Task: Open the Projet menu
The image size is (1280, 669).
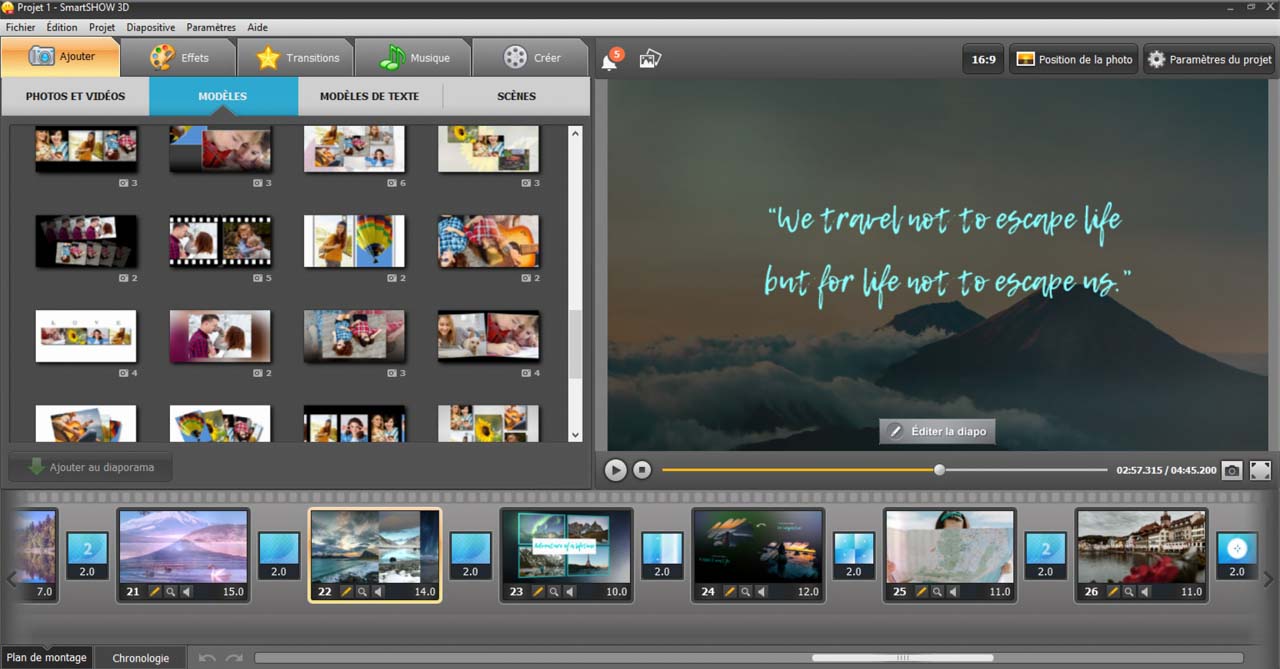Action: pyautogui.click(x=102, y=27)
